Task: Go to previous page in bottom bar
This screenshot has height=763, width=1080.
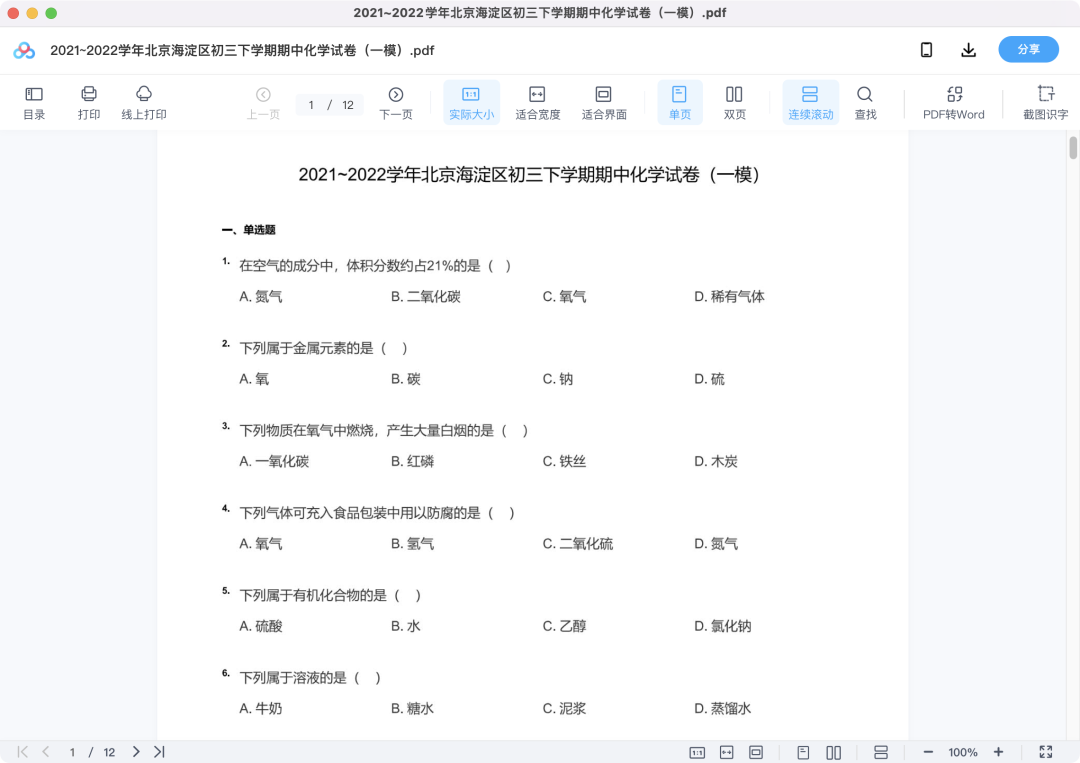Action: [x=45, y=752]
